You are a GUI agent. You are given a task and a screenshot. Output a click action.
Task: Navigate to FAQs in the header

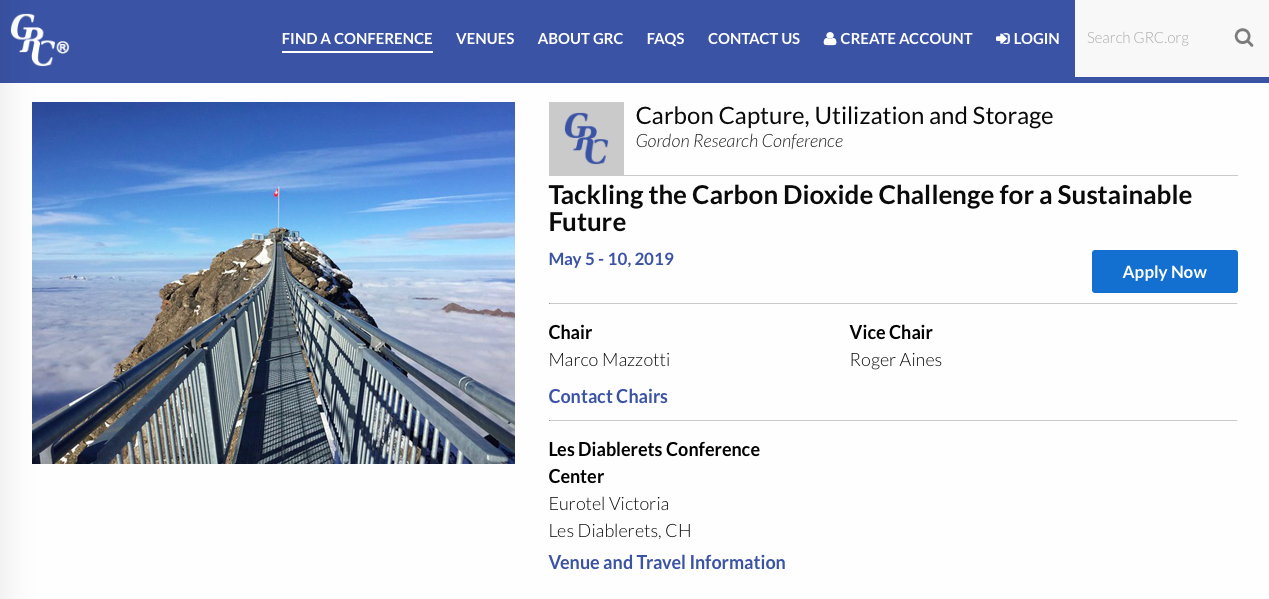[665, 39]
